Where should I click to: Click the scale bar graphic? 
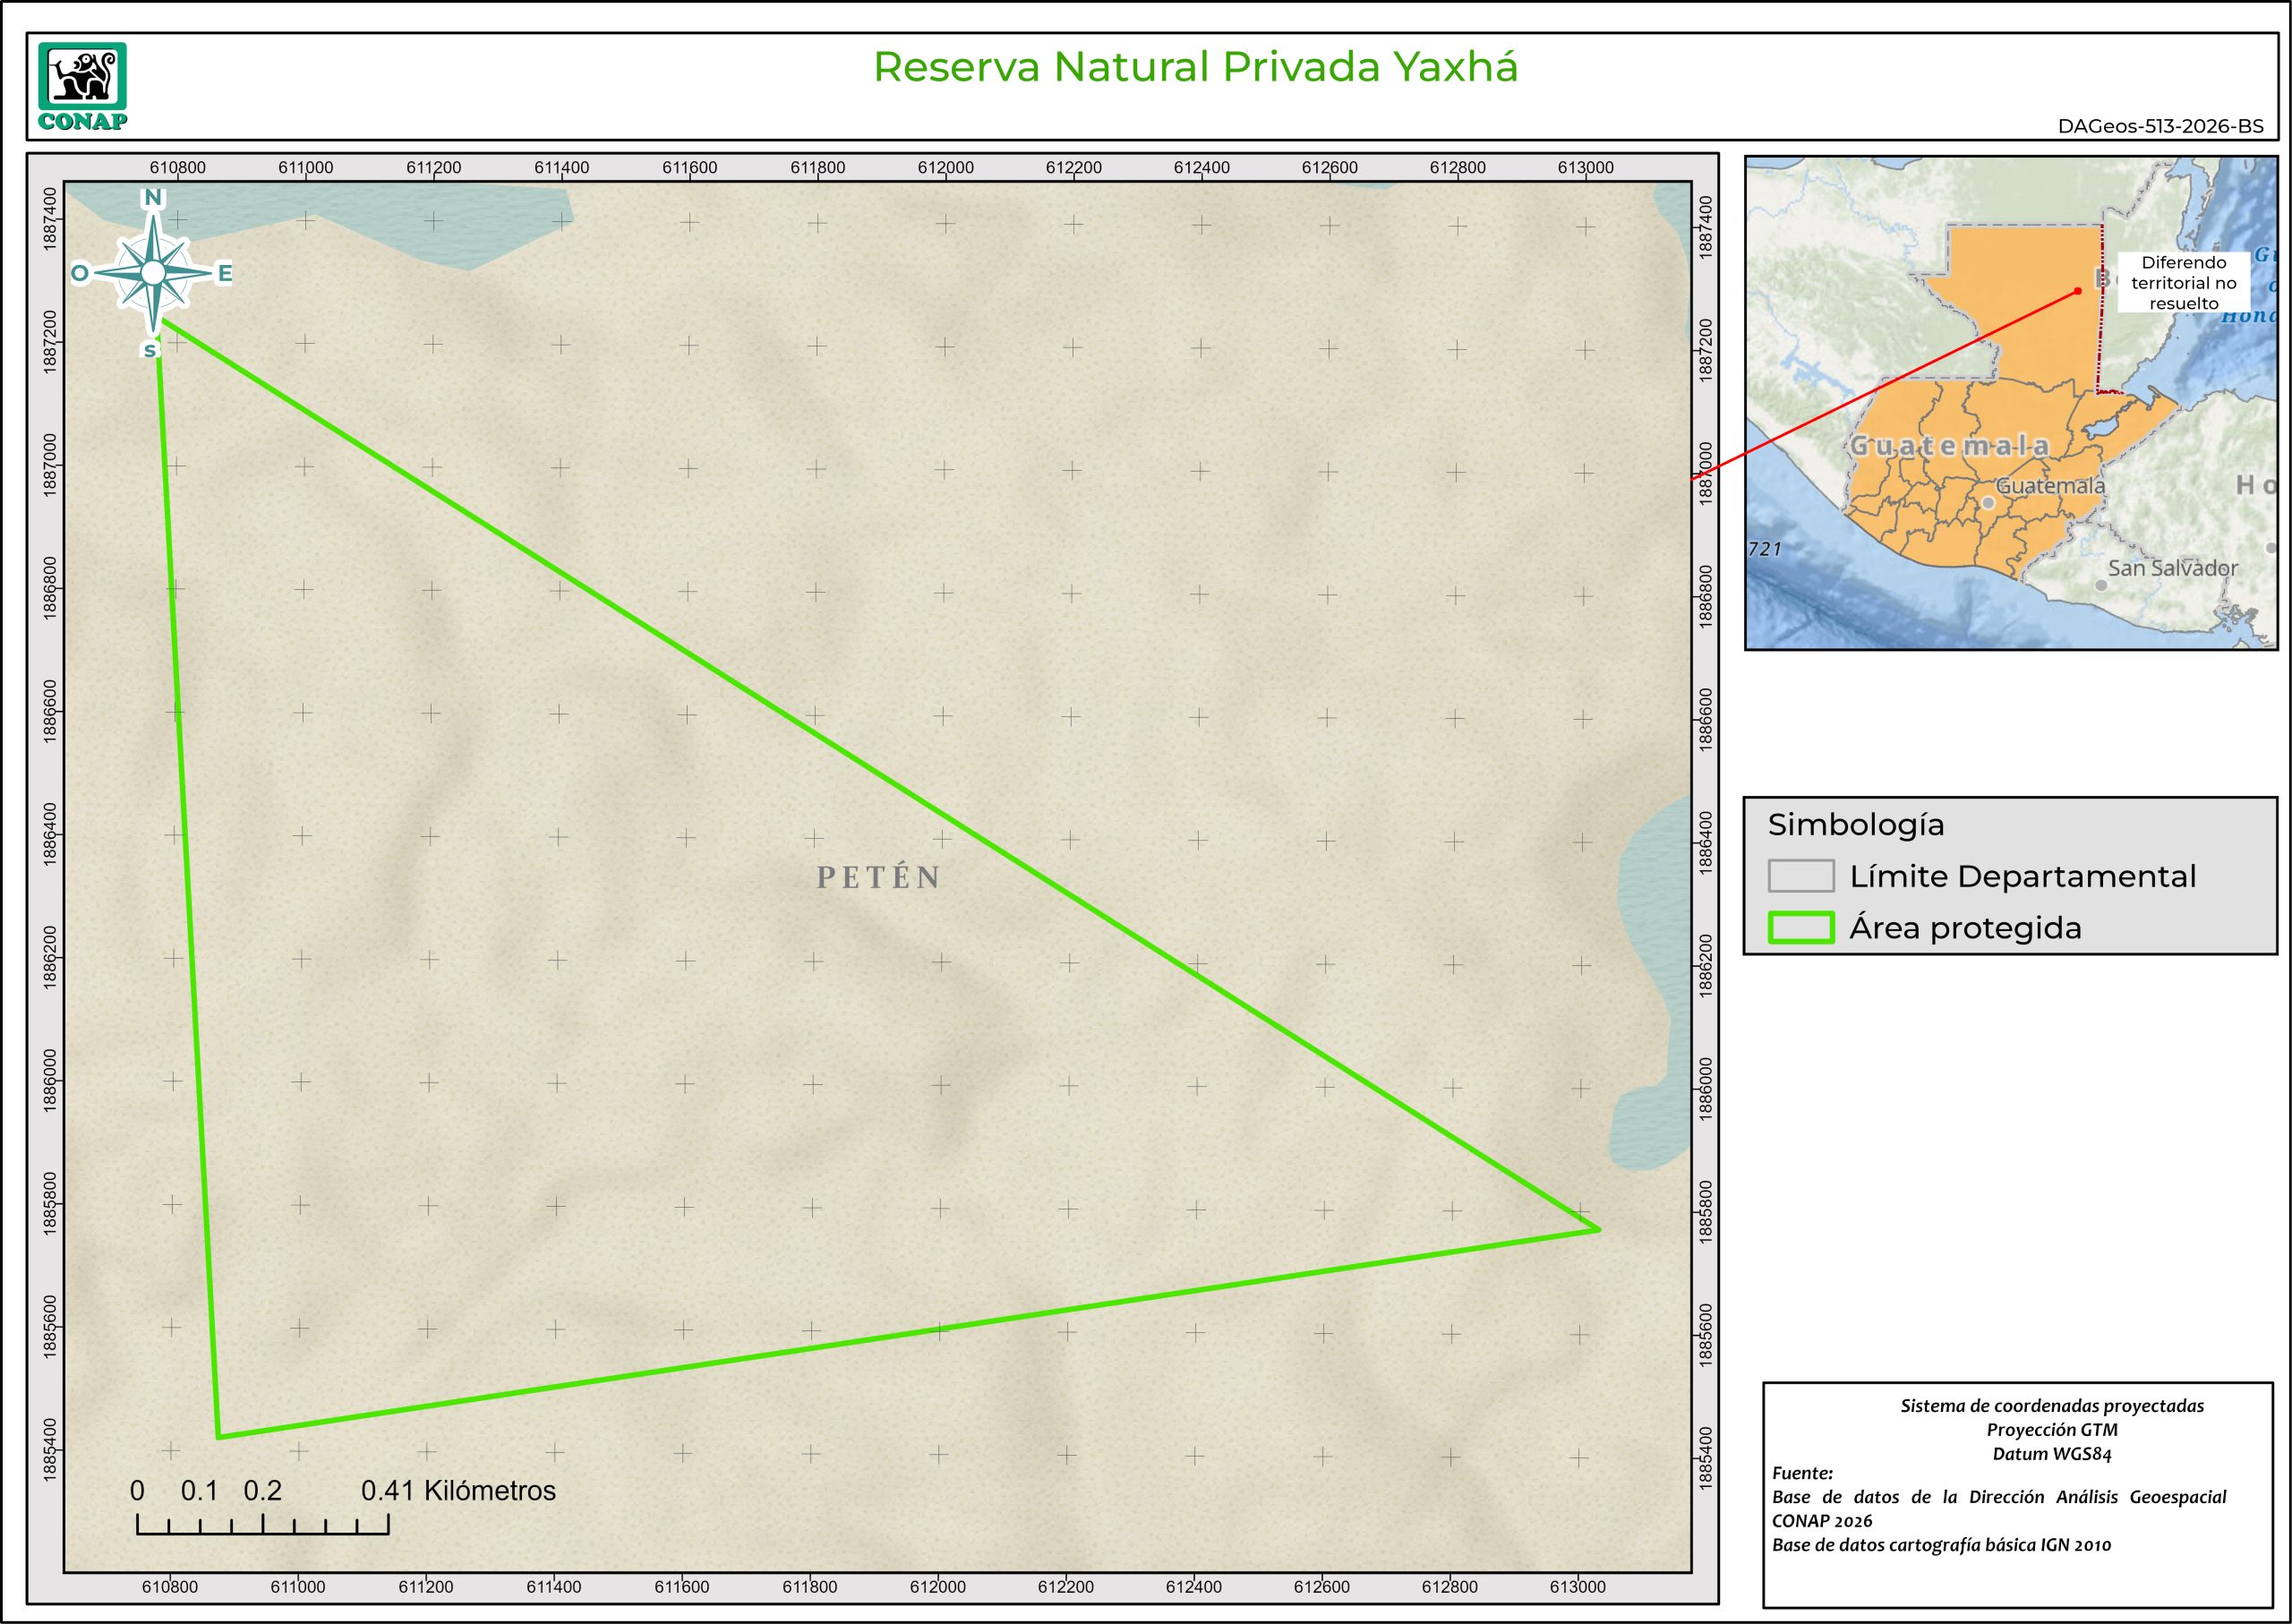point(262,1525)
